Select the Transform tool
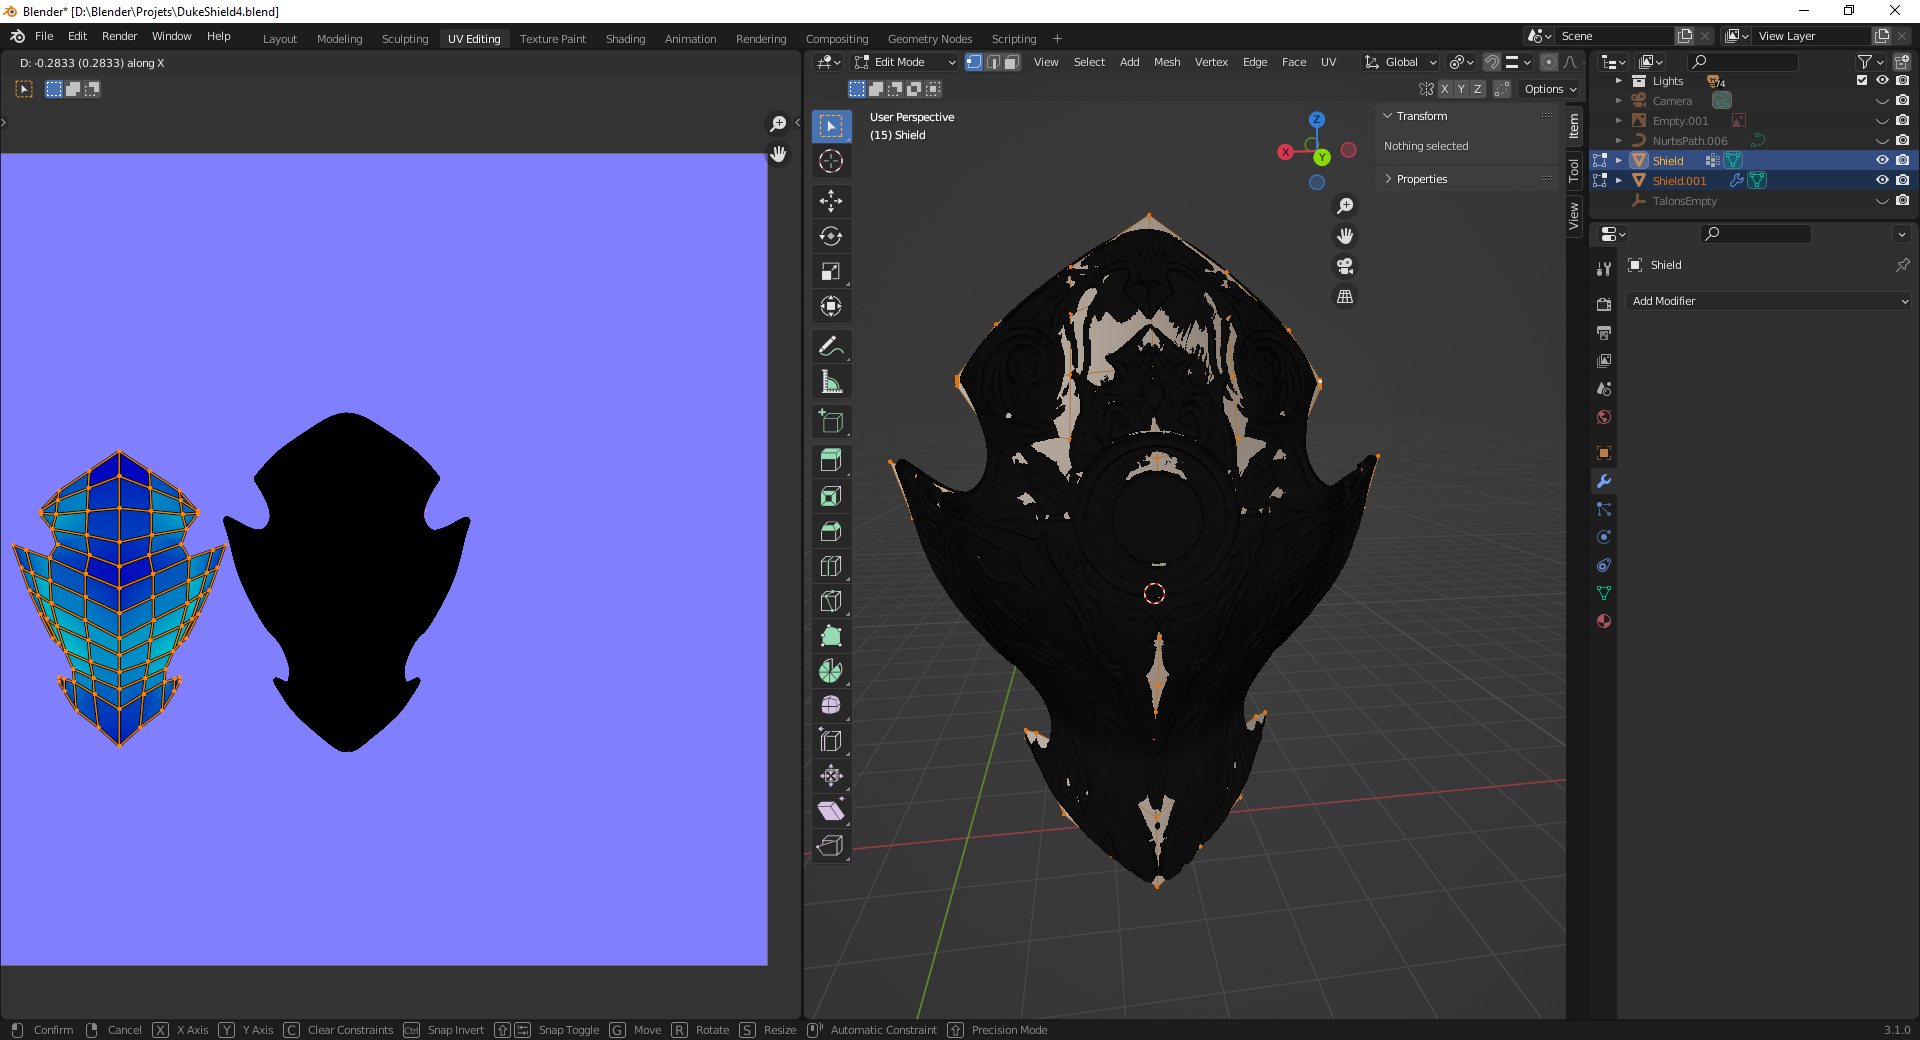The height and width of the screenshot is (1040, 1920). 831,306
